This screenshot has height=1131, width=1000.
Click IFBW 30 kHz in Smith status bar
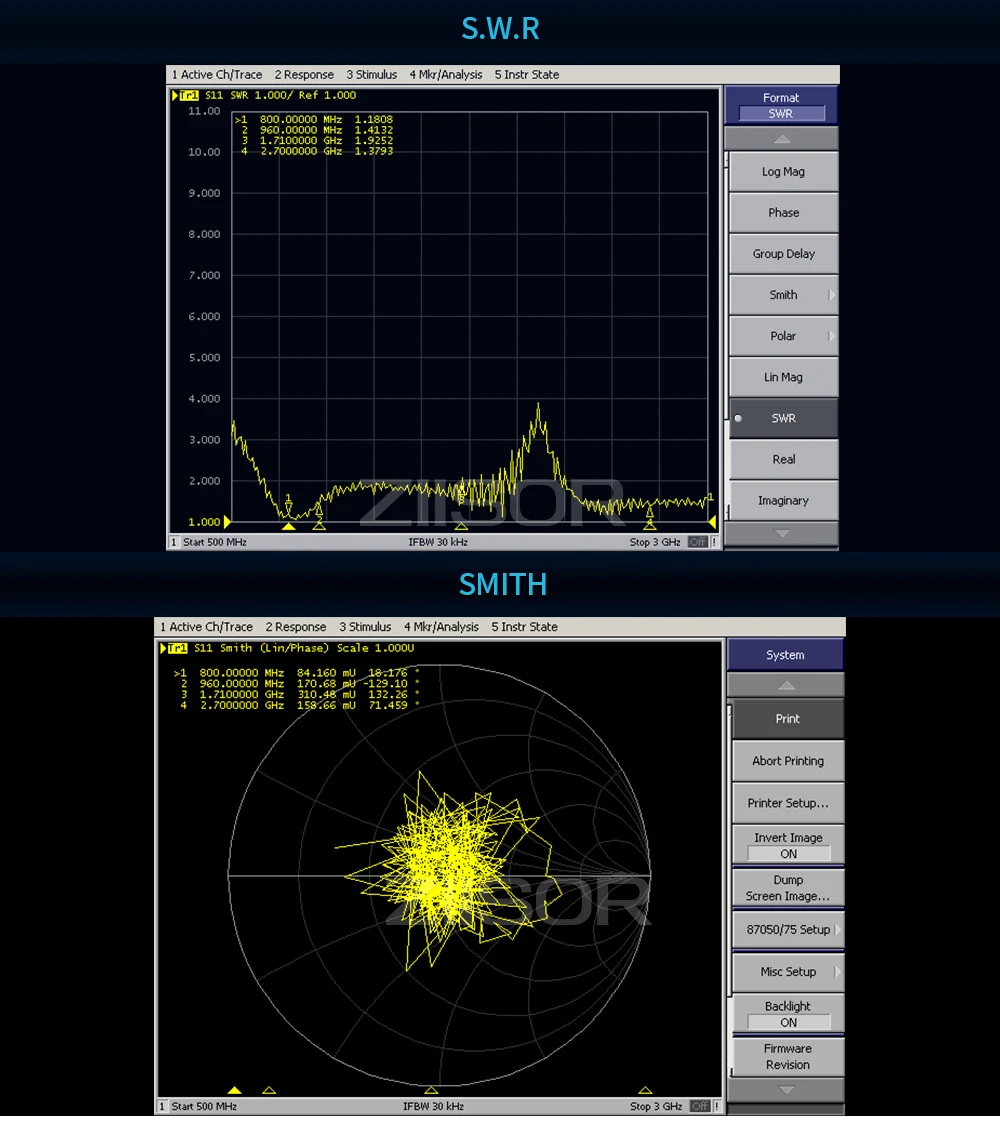click(x=433, y=1106)
